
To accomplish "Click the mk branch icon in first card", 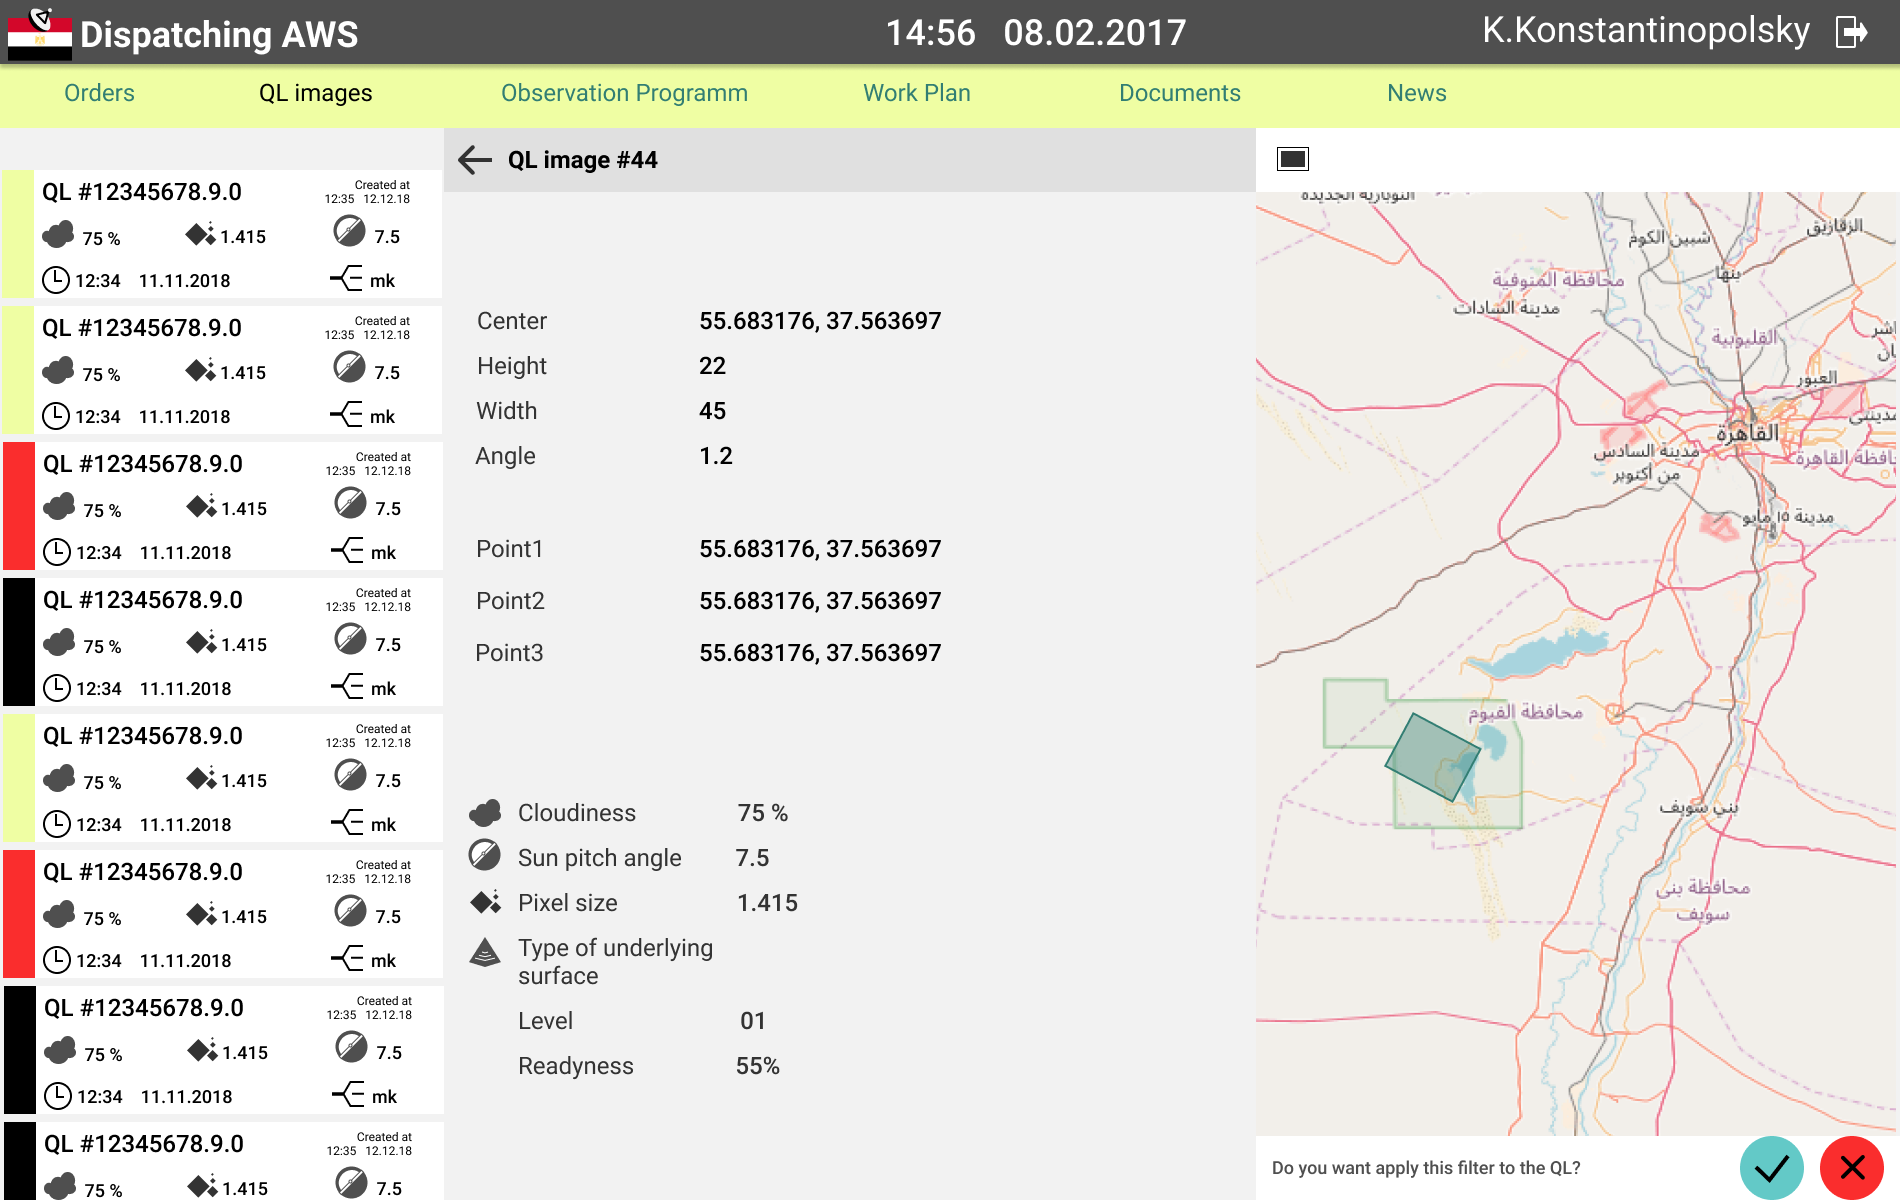I will (346, 278).
